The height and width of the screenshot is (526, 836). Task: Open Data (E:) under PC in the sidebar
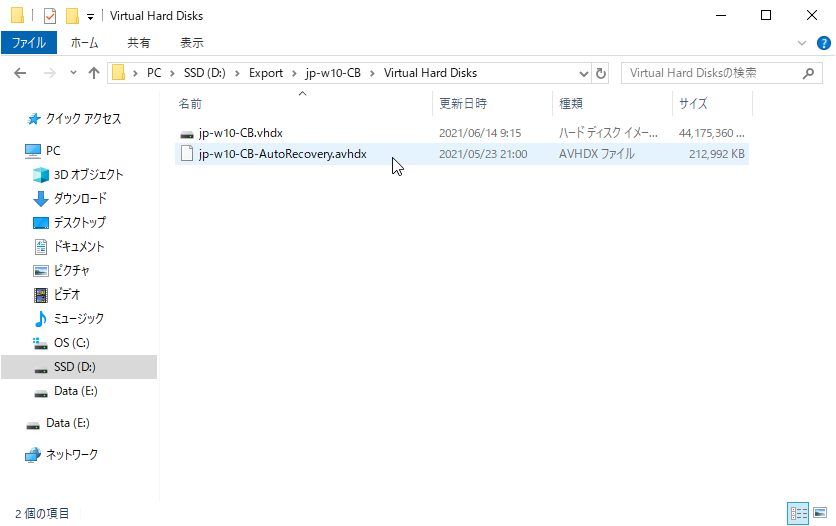point(75,391)
